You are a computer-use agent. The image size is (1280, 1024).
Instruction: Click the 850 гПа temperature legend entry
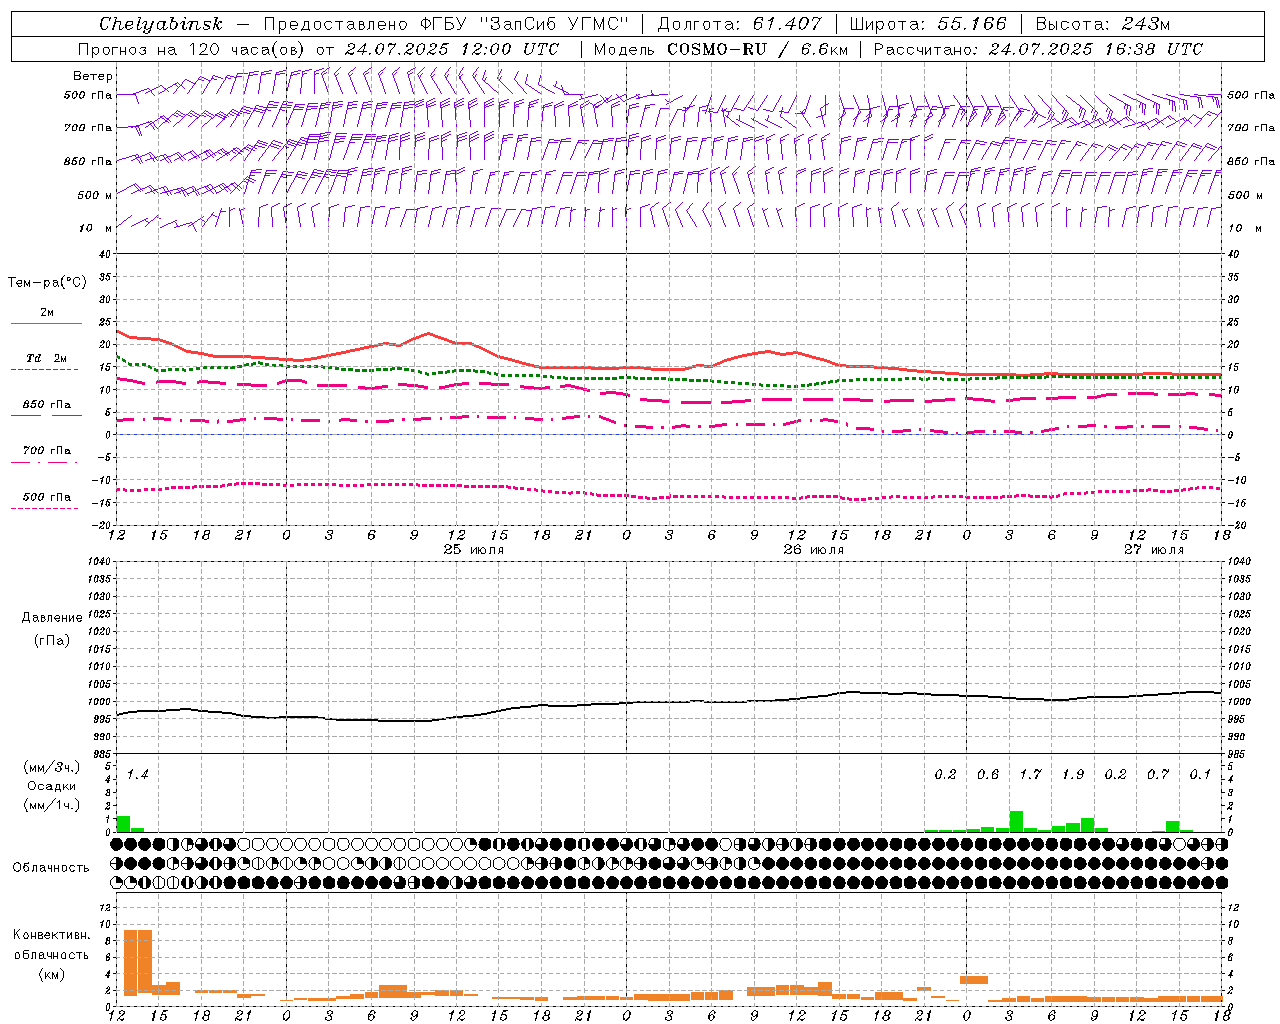(x=47, y=405)
